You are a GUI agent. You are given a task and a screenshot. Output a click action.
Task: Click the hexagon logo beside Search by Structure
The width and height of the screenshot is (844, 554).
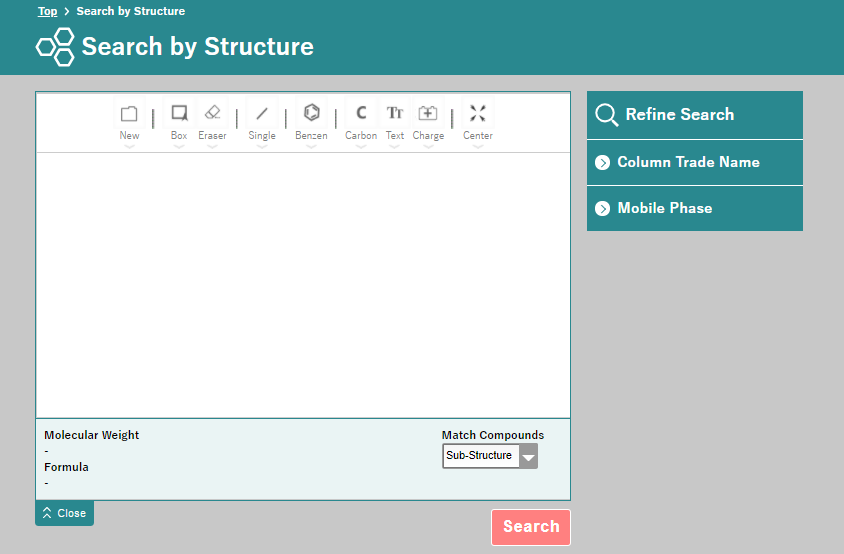55,47
